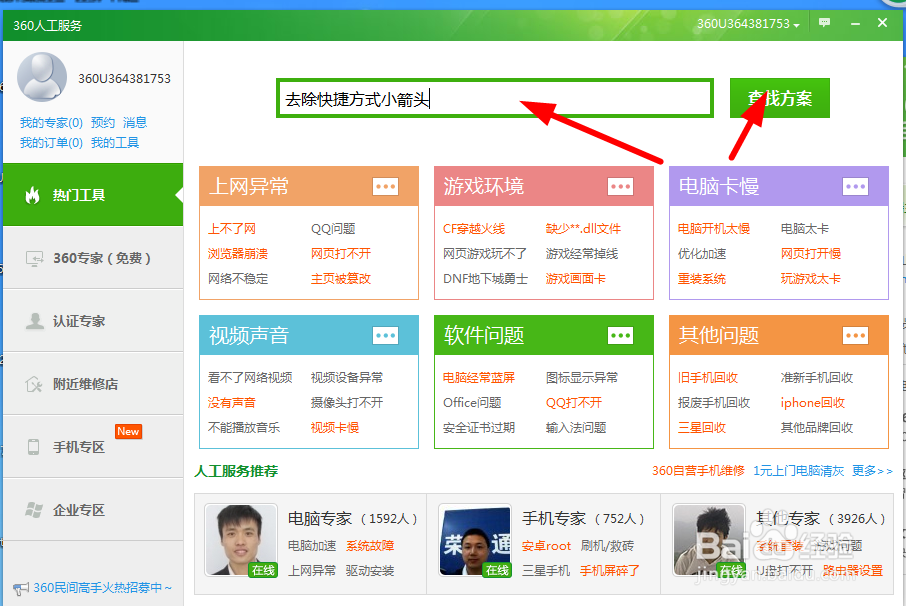Image resolution: width=906 pixels, height=606 pixels.
Task: Open the 重装系统 link
Action: pos(702,278)
